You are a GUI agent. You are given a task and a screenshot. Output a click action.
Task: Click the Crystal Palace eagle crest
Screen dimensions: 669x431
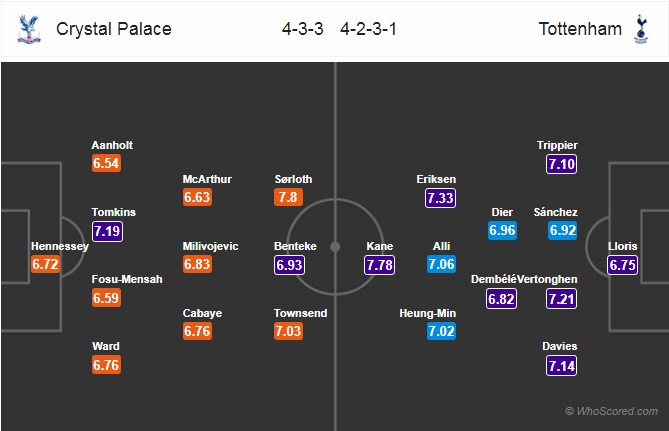[29, 29]
